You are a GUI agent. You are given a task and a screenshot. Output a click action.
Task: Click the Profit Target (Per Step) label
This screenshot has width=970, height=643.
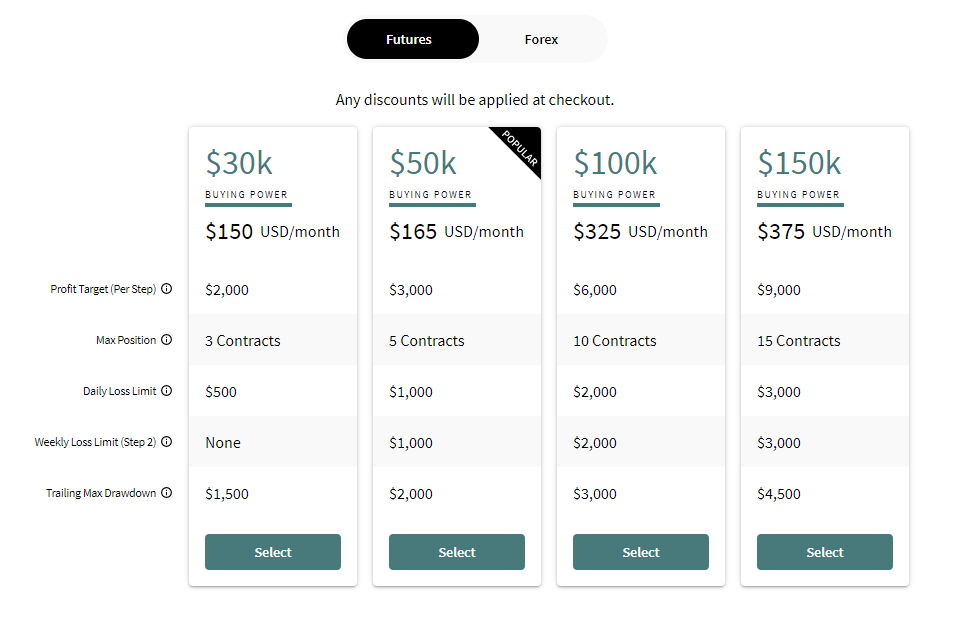(103, 289)
